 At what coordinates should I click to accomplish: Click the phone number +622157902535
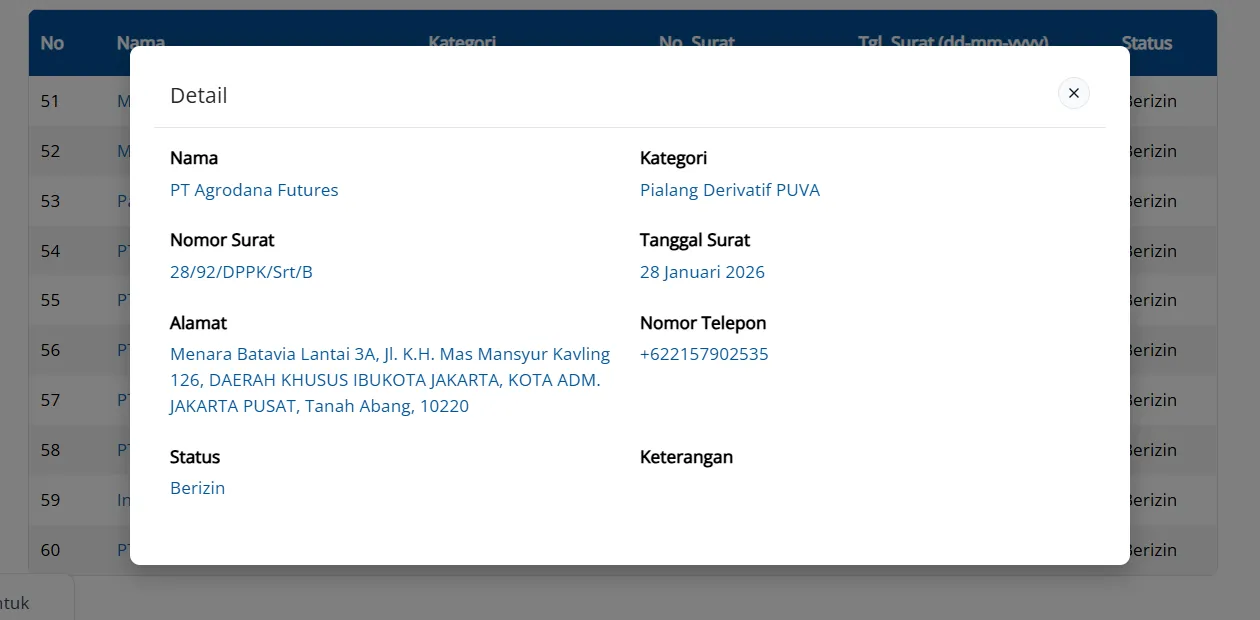pos(704,354)
